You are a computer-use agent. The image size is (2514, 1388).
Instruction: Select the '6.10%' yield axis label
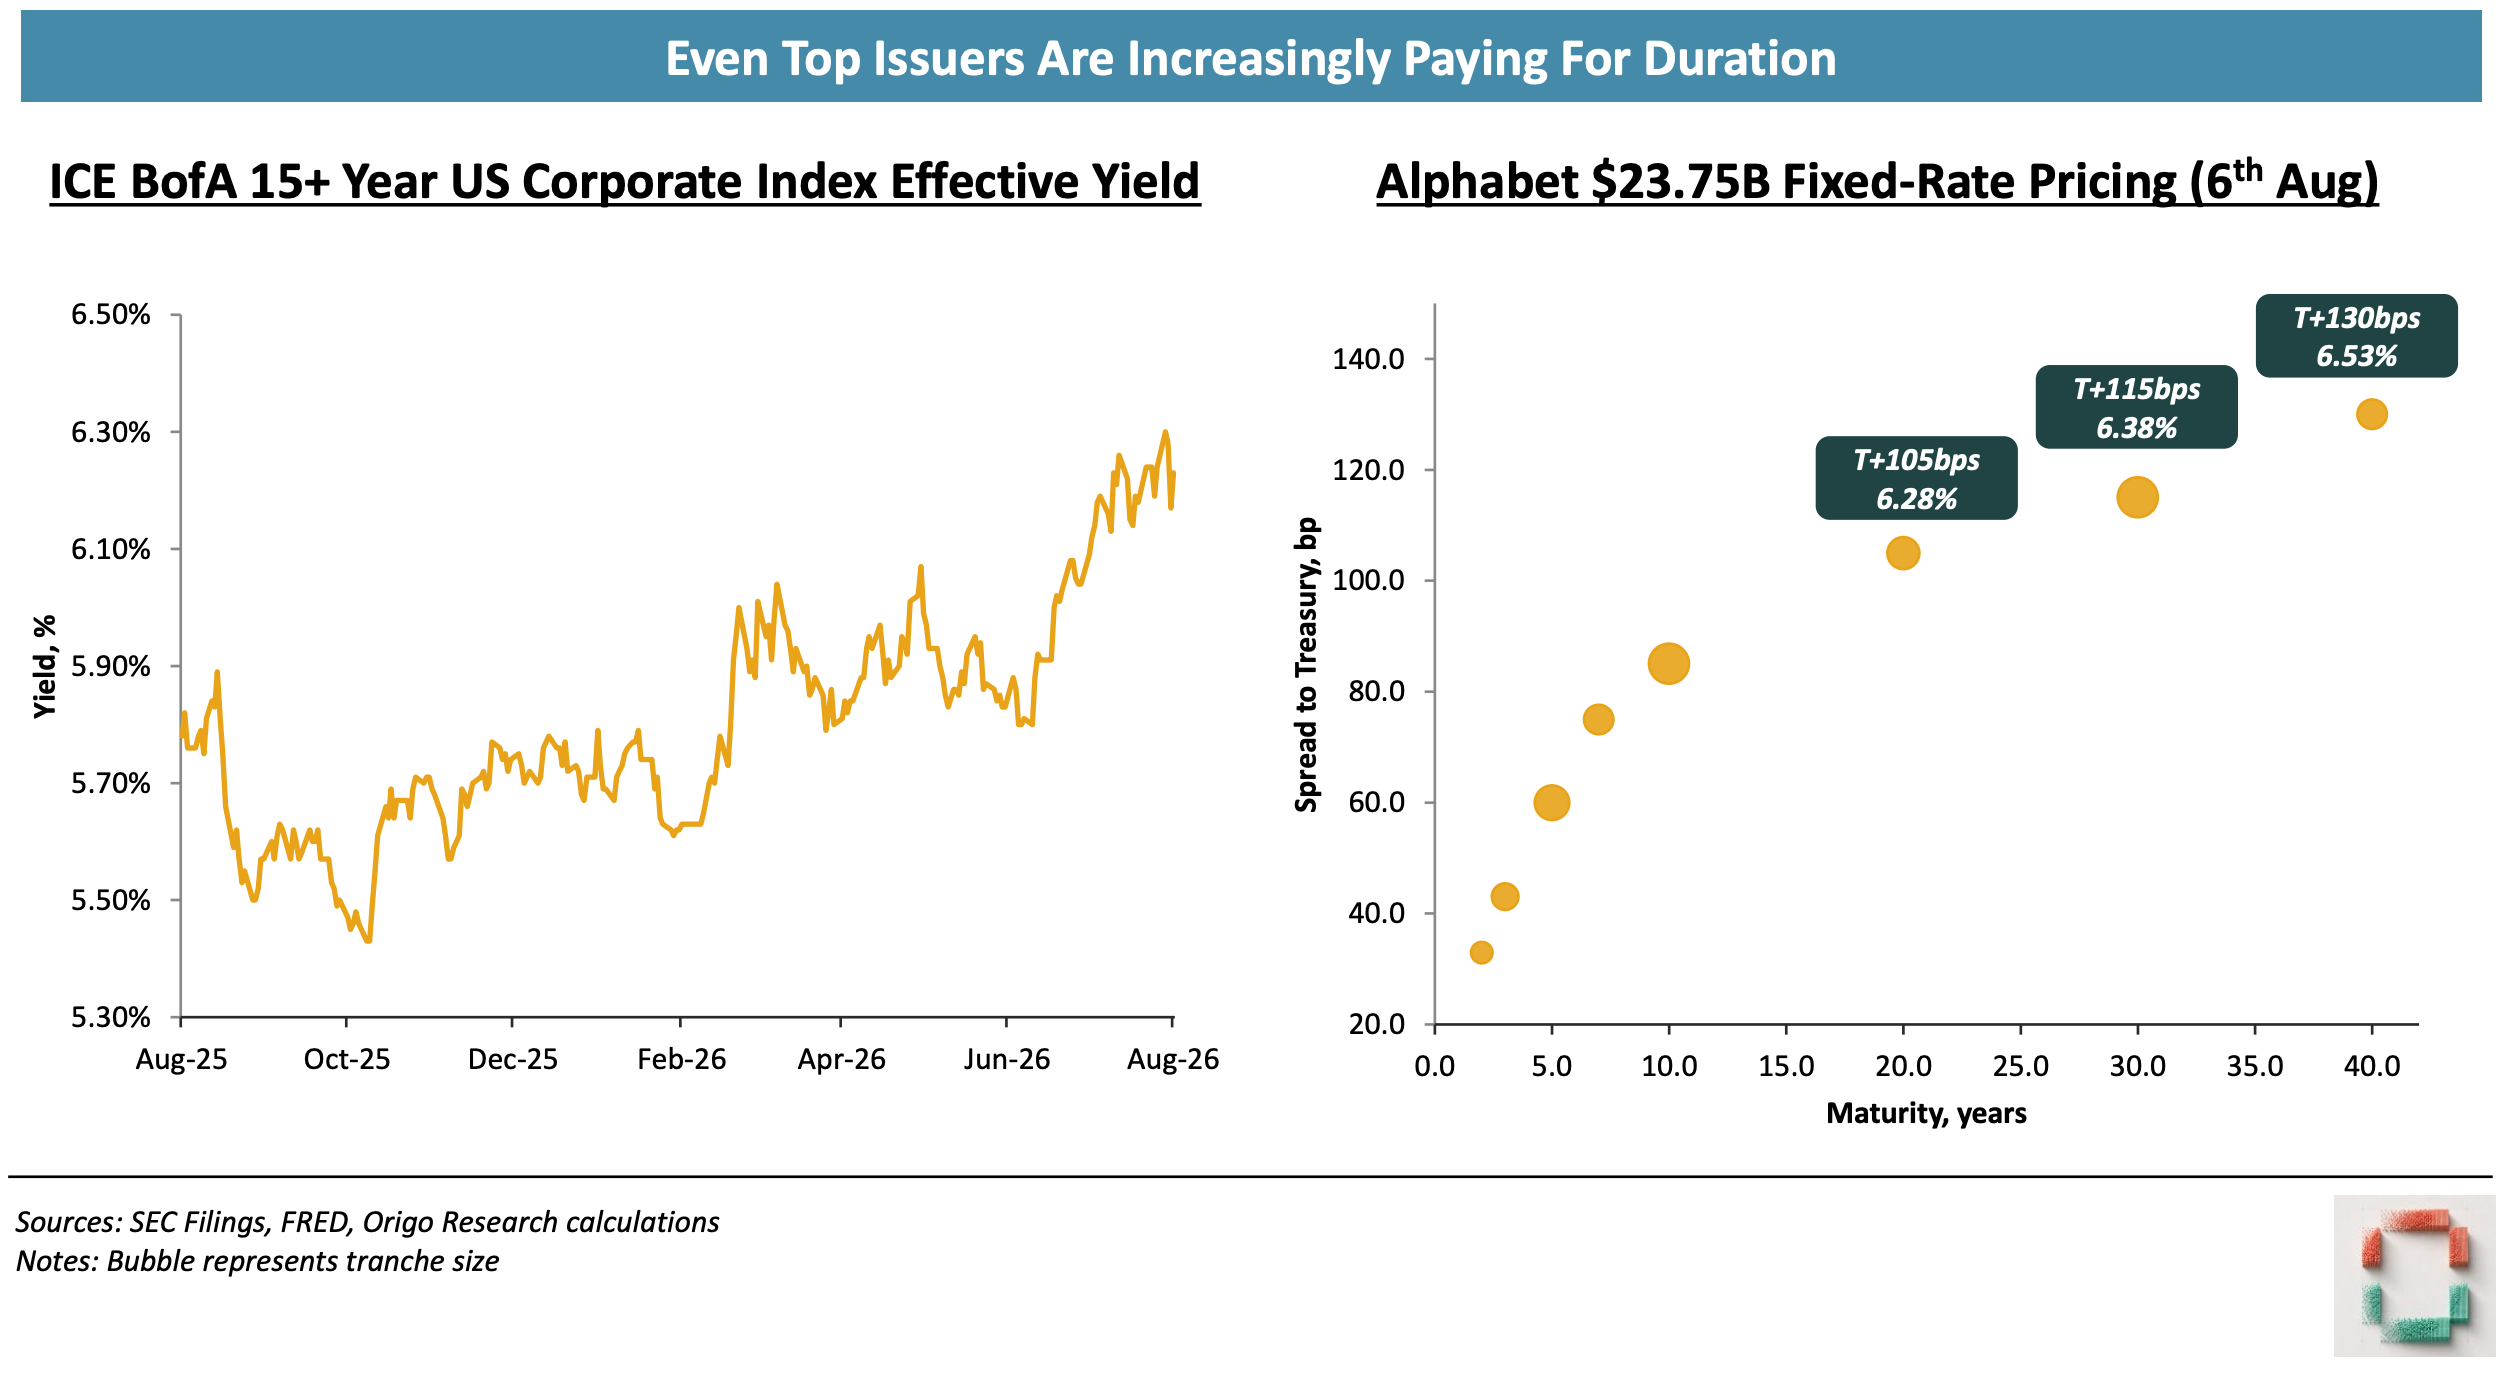click(110, 549)
